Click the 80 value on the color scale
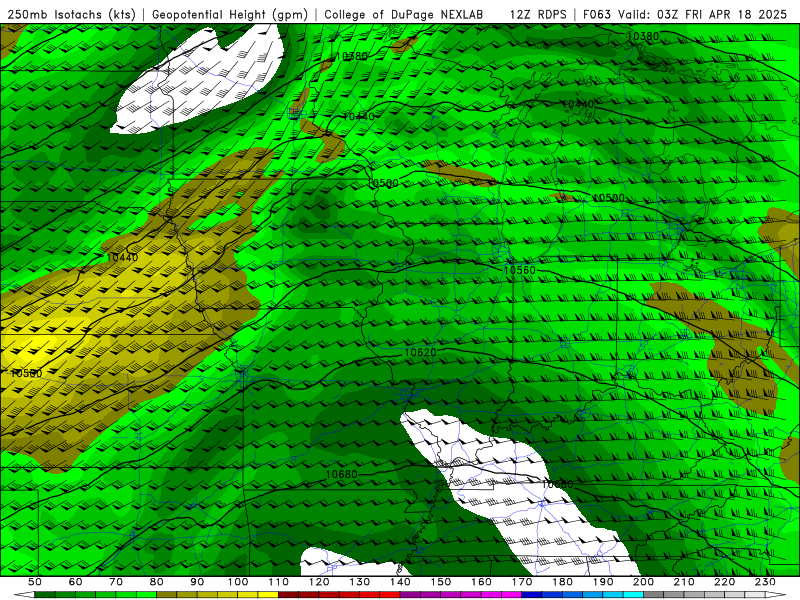 tap(157, 582)
